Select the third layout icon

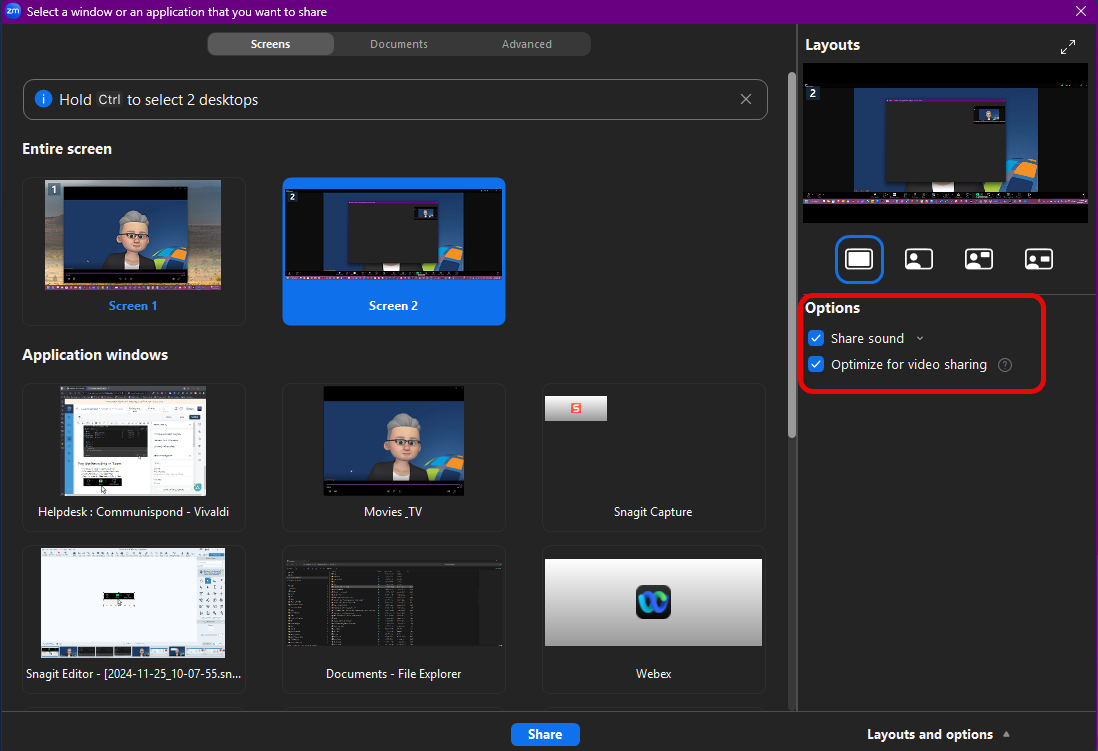click(979, 259)
